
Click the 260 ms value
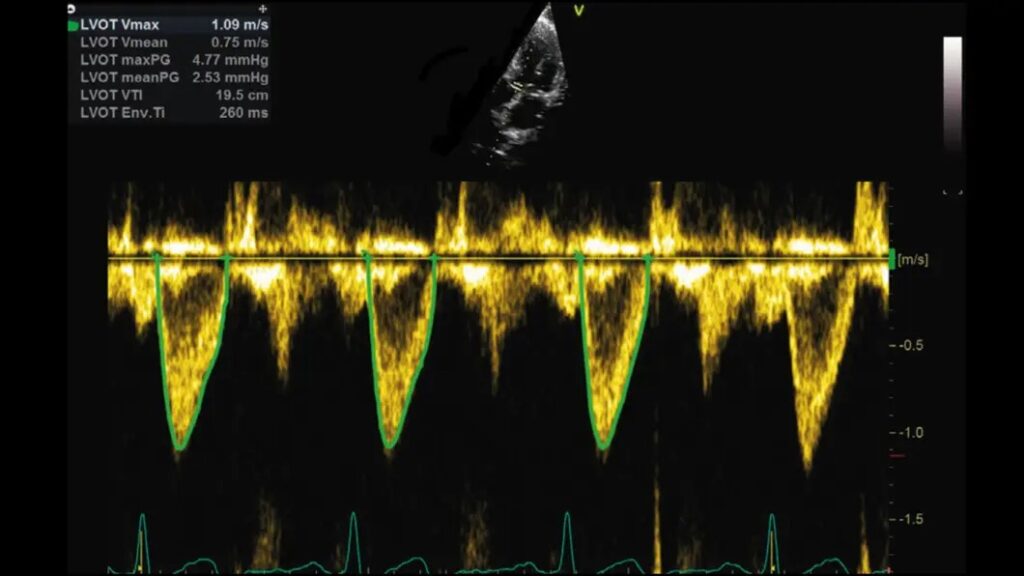244,113
